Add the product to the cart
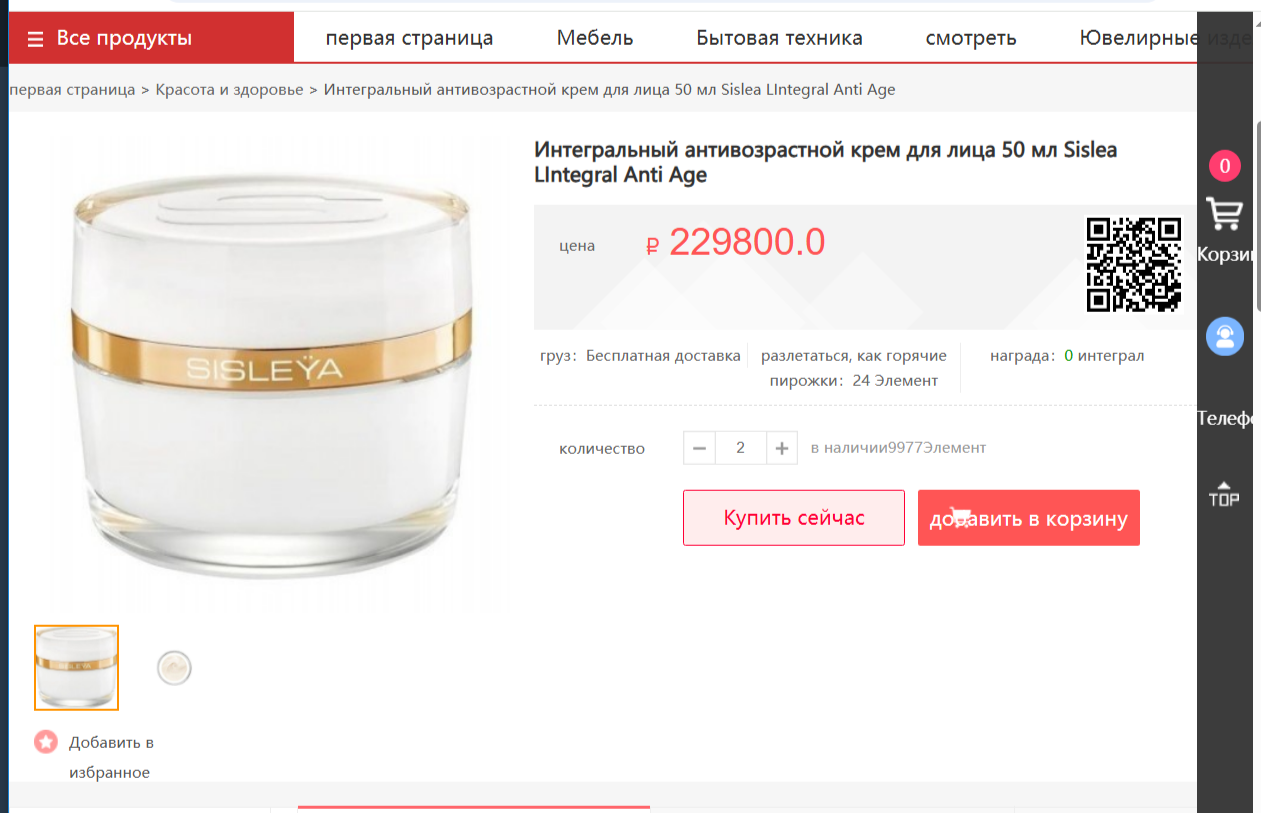 click(1029, 518)
